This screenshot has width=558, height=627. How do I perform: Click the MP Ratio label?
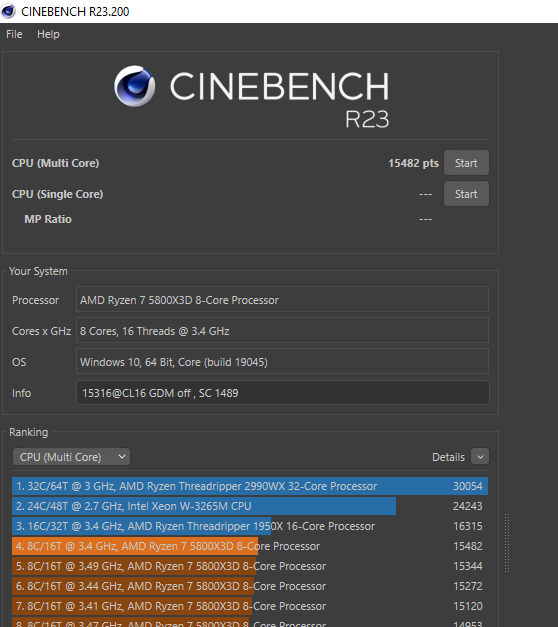(48, 219)
